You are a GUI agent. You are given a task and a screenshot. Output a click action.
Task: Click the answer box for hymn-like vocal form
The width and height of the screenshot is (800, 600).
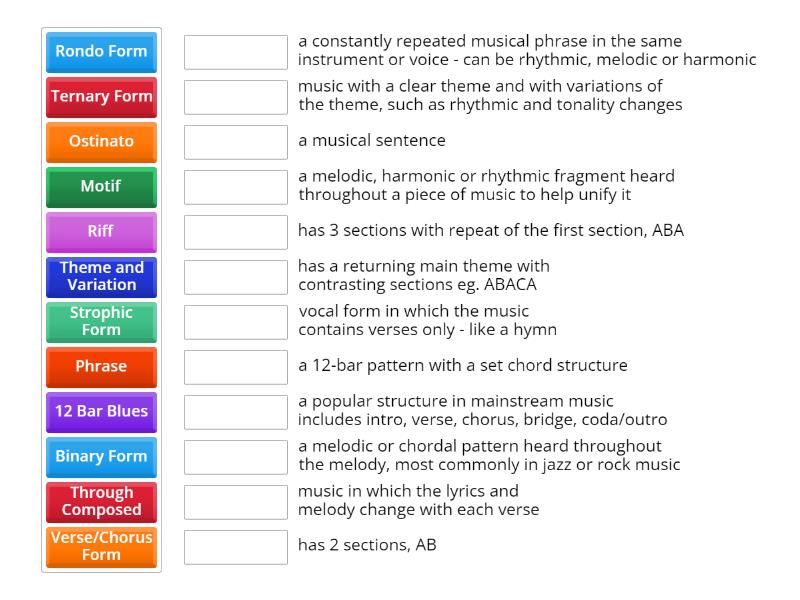pyautogui.click(x=236, y=322)
